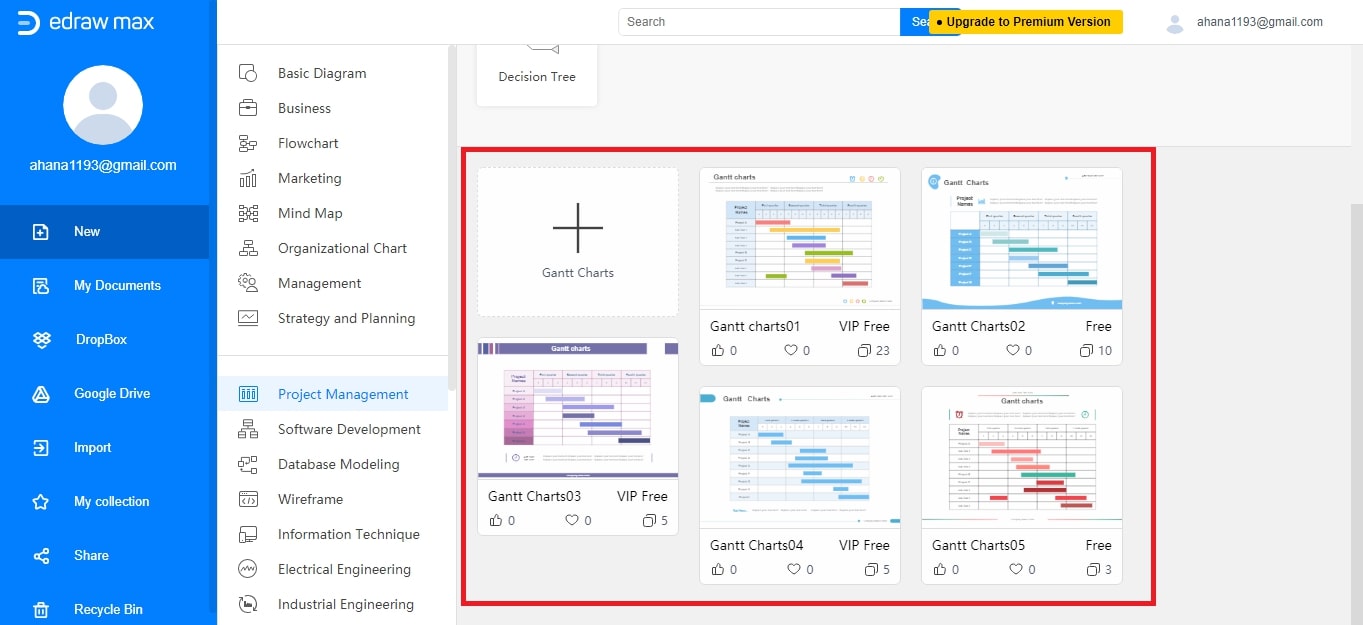Click the New document icon
This screenshot has height=625, width=1363.
point(41,232)
